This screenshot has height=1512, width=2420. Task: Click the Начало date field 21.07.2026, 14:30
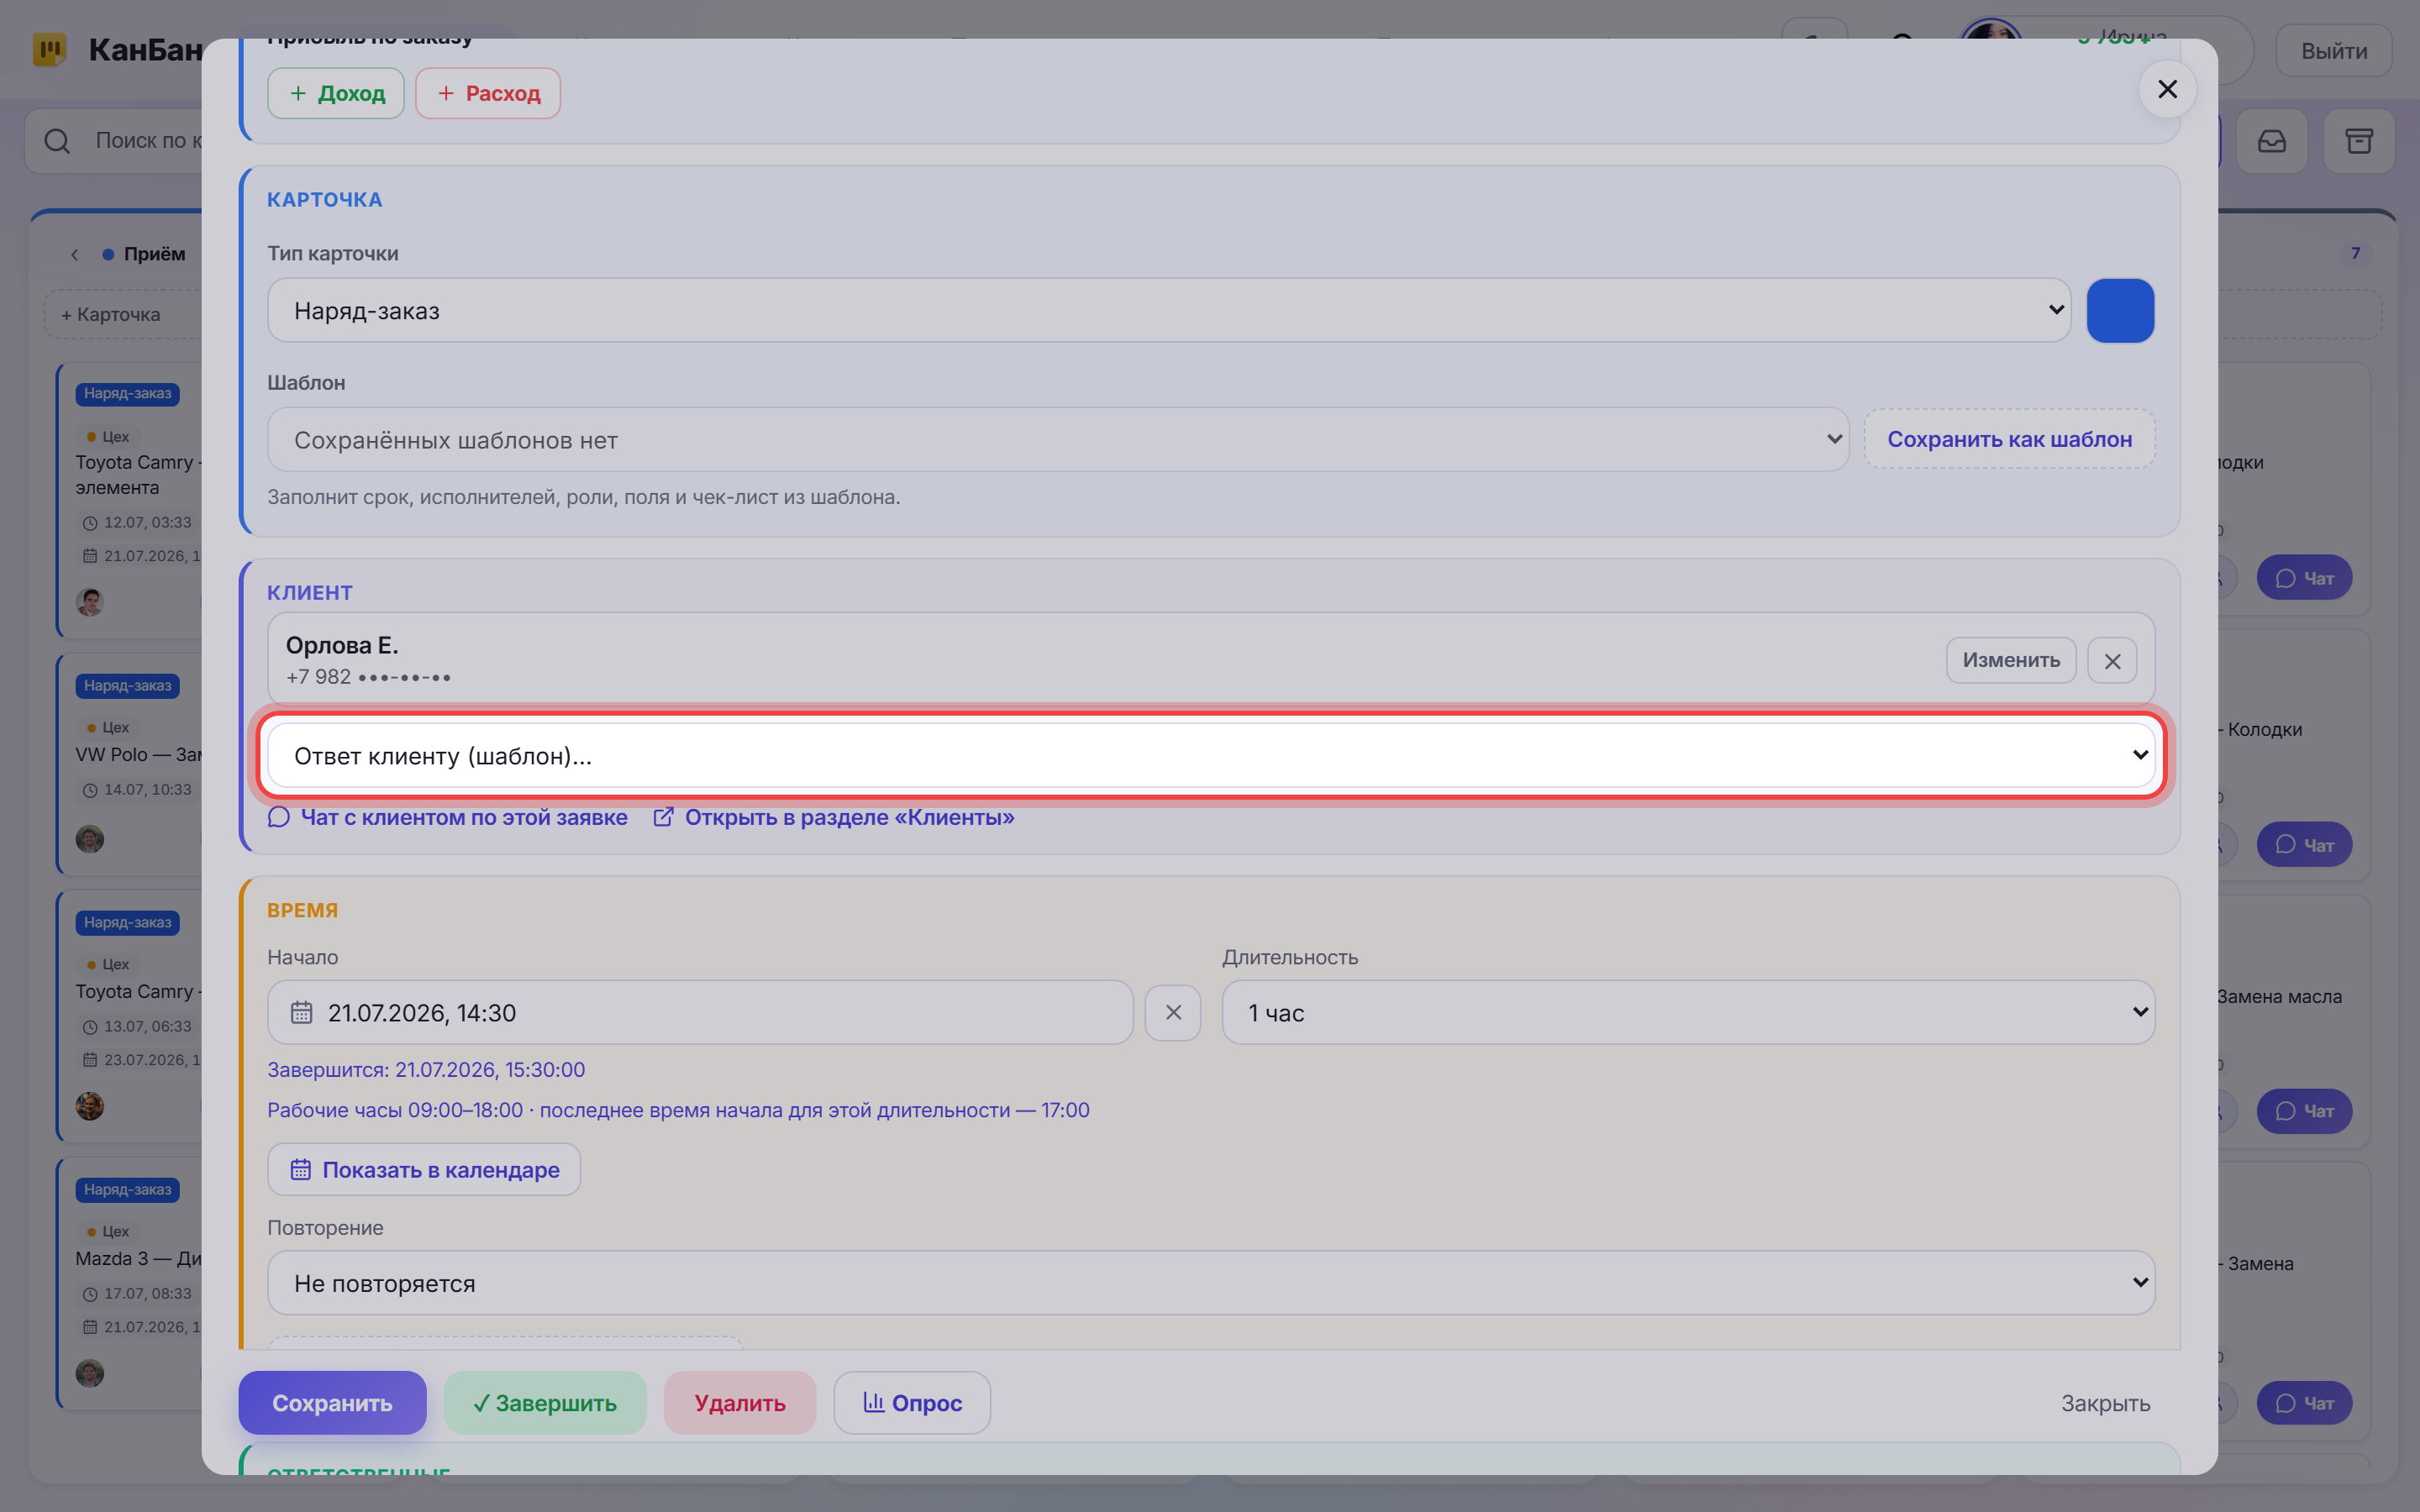700,1013
